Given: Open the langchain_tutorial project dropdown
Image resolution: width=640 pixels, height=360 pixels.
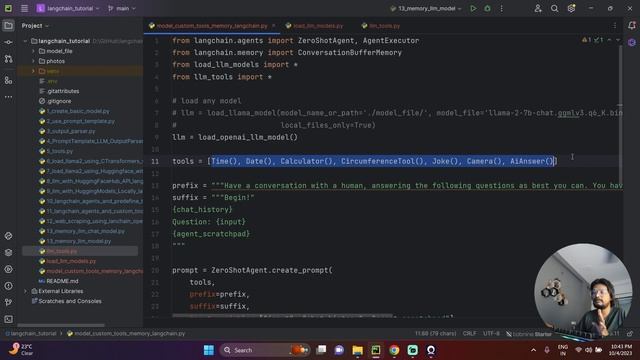Looking at the screenshot, I should [x=68, y=8].
